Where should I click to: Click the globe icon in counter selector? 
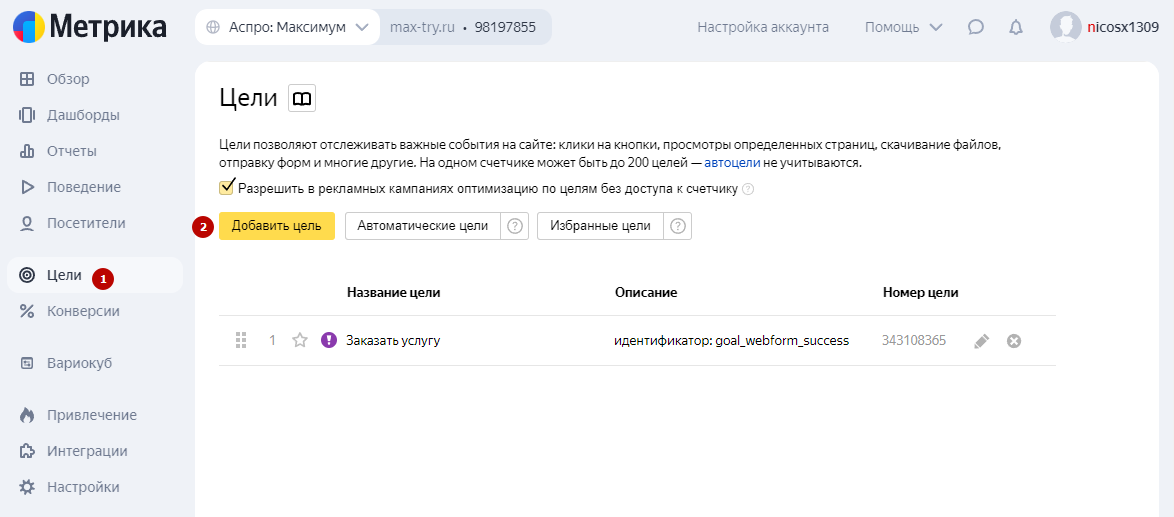213,27
